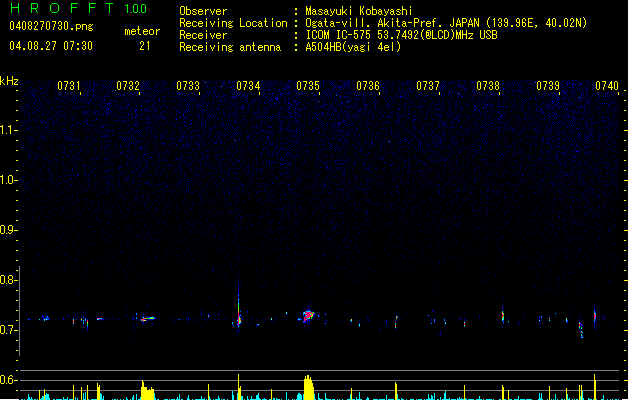
Task: Click the Receiver label
Action: point(203,35)
